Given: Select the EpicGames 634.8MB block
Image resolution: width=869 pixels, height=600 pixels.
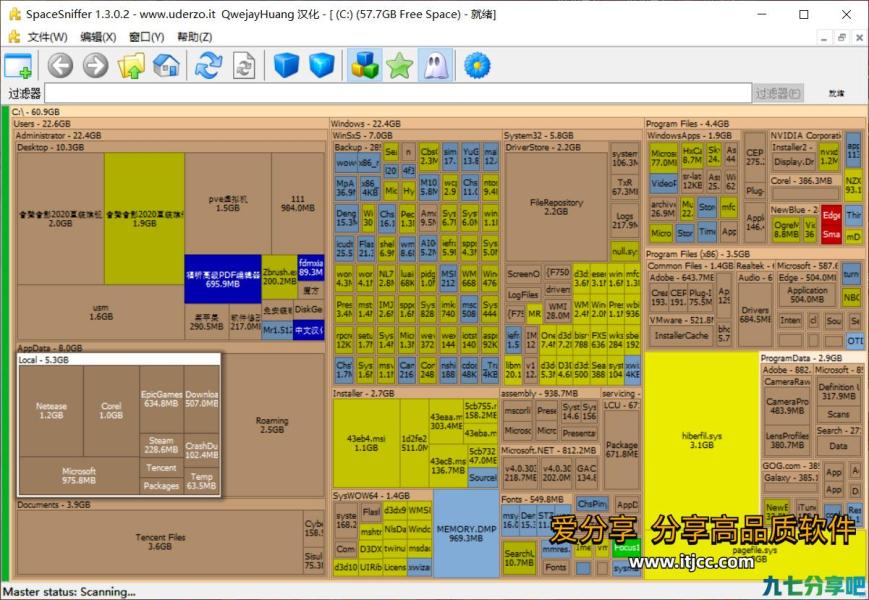Looking at the screenshot, I should click(161, 399).
